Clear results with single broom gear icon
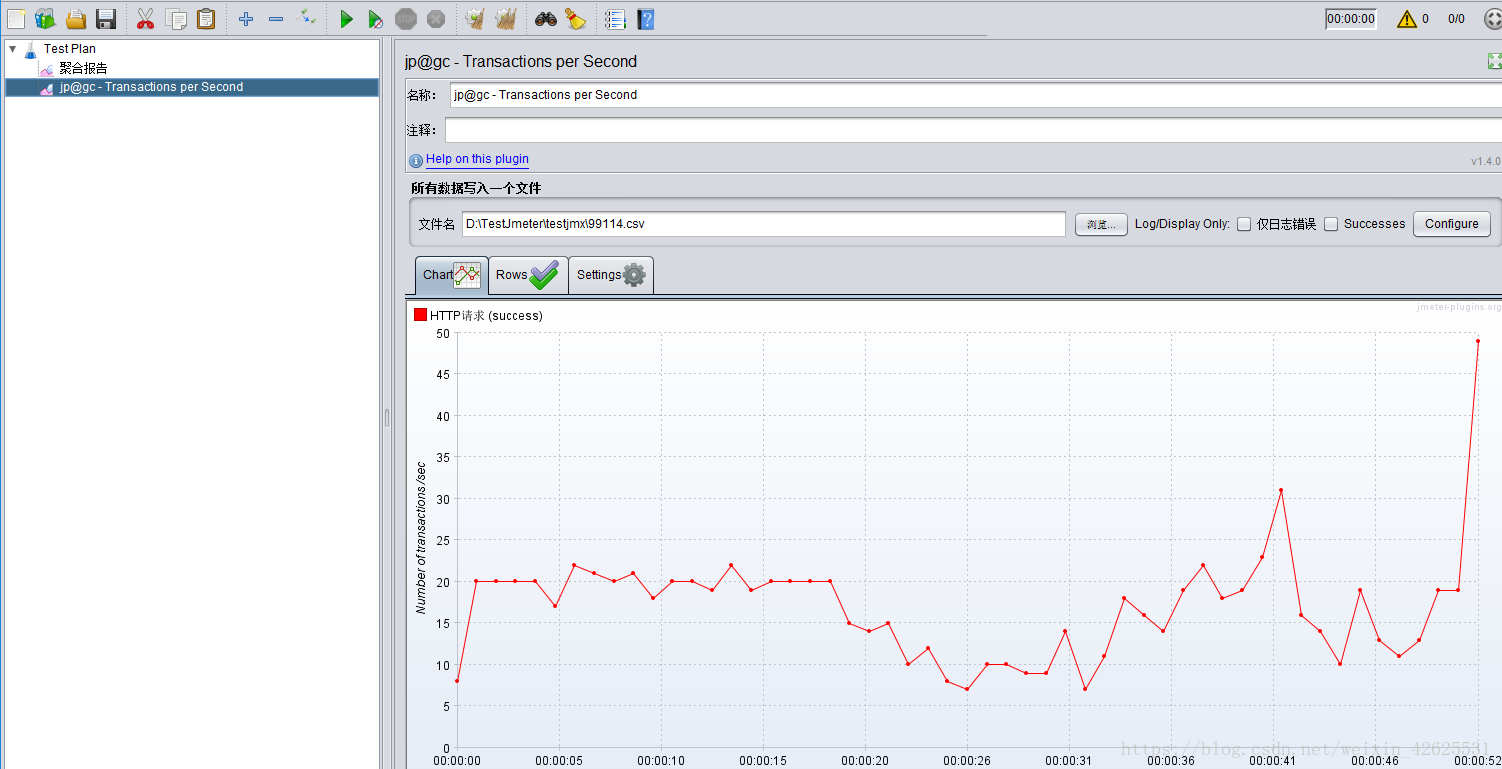The height and width of the screenshot is (769, 1502). (x=475, y=18)
